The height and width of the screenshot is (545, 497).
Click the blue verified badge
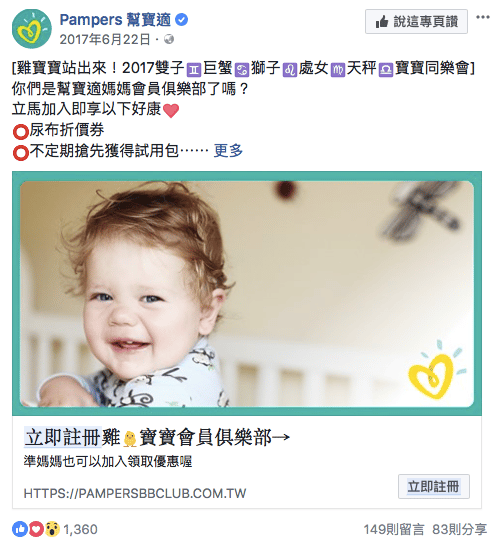[181, 20]
